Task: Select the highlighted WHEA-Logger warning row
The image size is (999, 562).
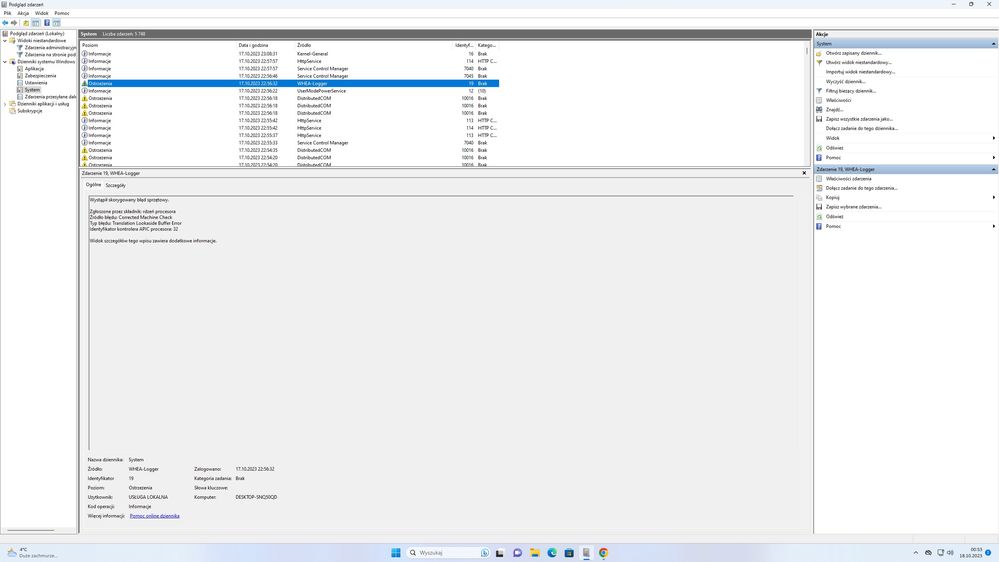Action: tap(290, 83)
